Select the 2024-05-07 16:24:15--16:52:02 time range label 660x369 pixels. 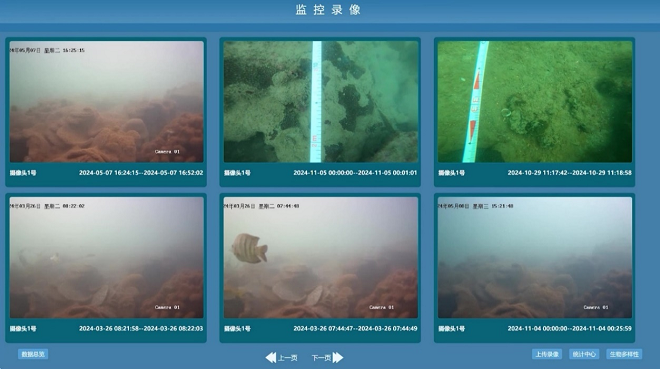[141, 173]
